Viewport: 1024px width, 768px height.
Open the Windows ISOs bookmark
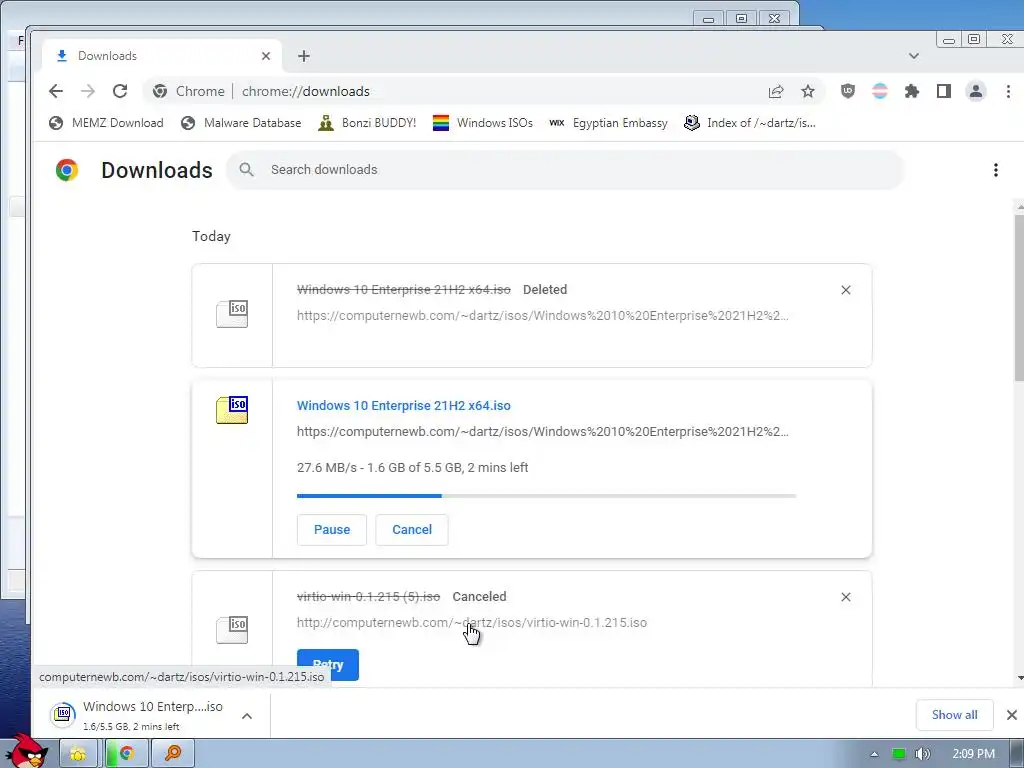tap(483, 123)
